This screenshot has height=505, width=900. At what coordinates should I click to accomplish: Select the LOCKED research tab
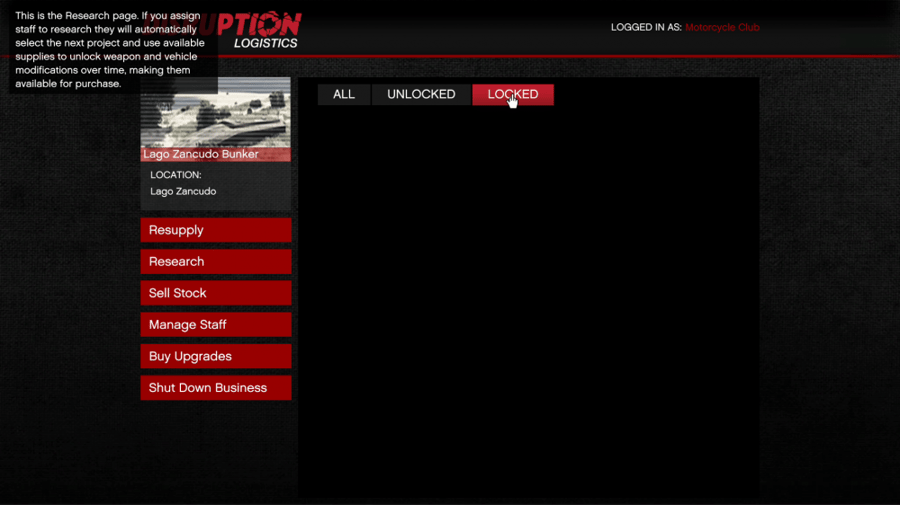point(513,95)
